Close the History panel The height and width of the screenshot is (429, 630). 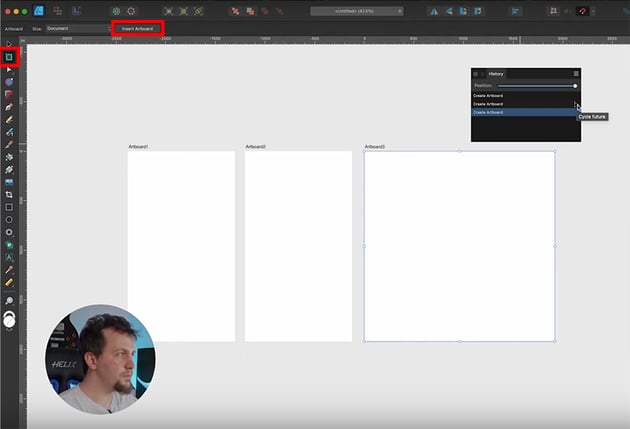pos(475,74)
